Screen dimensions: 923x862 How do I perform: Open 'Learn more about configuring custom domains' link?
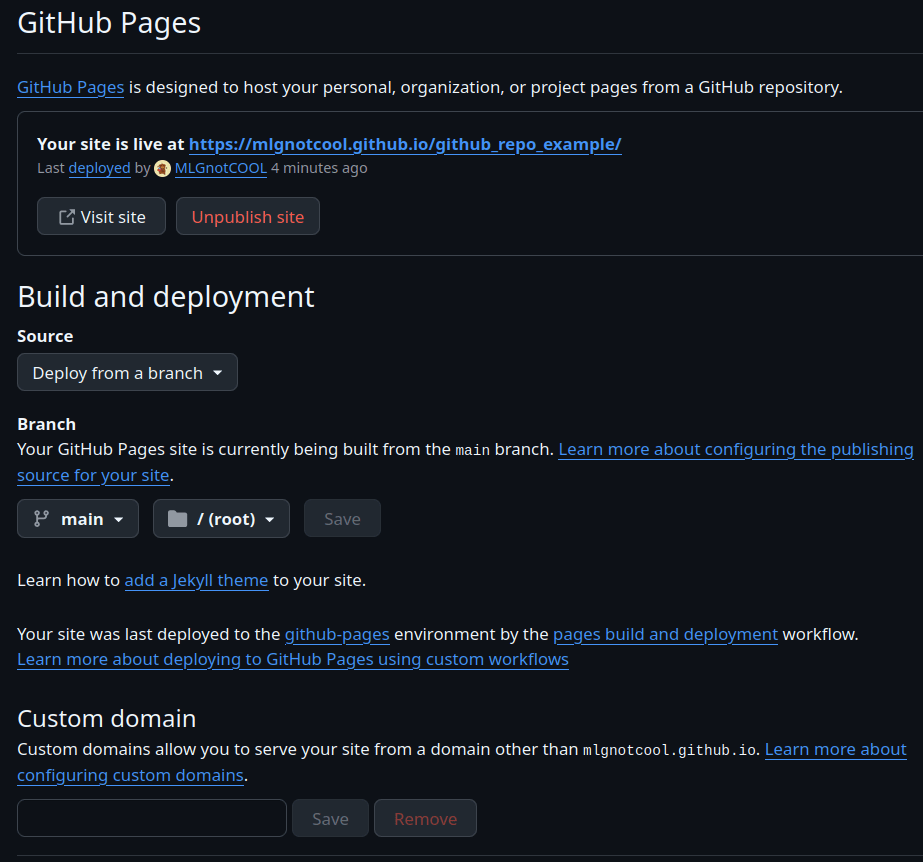(x=836, y=750)
